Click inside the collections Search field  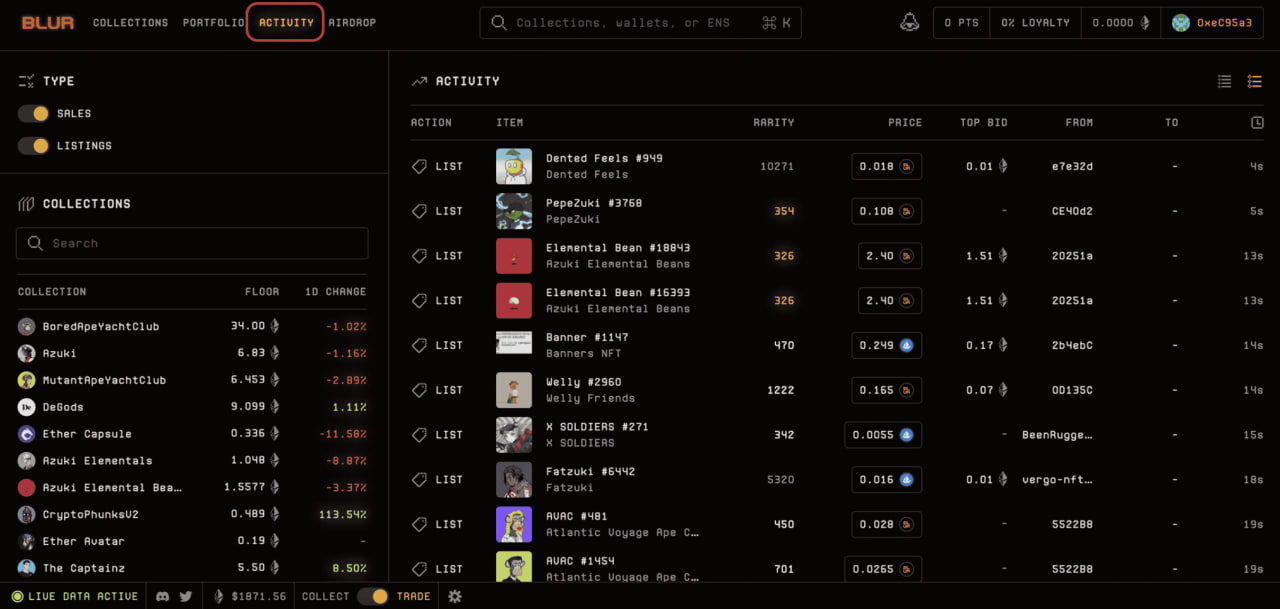tap(191, 243)
